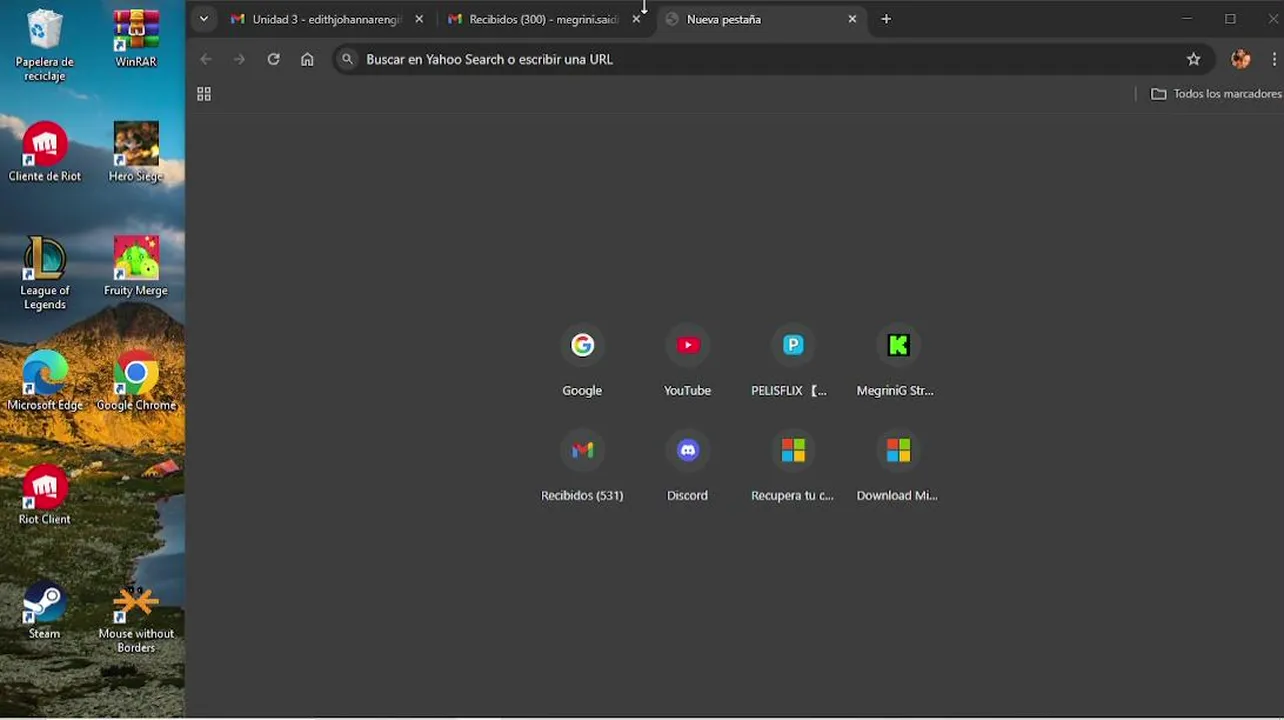This screenshot has height=720, width=1284.
Task: Close the Nueva pestaña tab
Action: pos(852,19)
